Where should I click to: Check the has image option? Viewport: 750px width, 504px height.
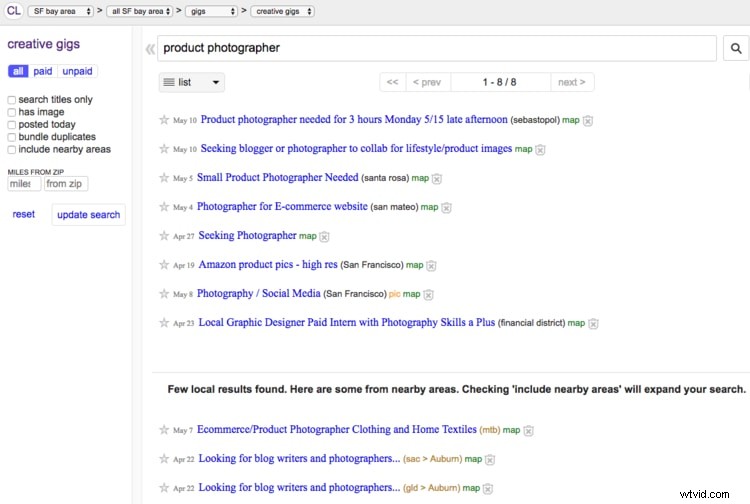12,112
